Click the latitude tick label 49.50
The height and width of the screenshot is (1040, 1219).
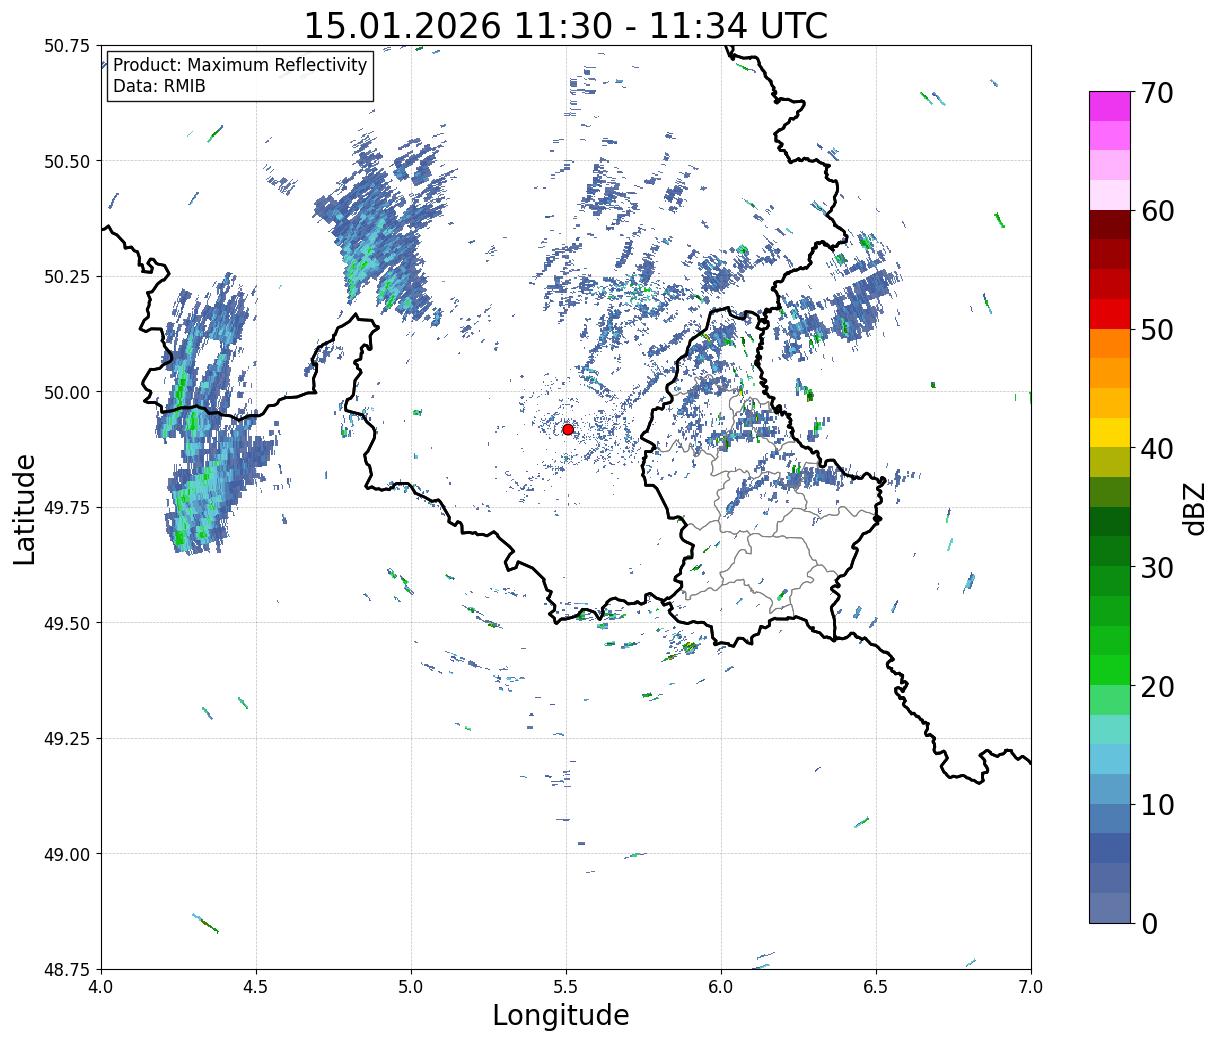tap(68, 623)
